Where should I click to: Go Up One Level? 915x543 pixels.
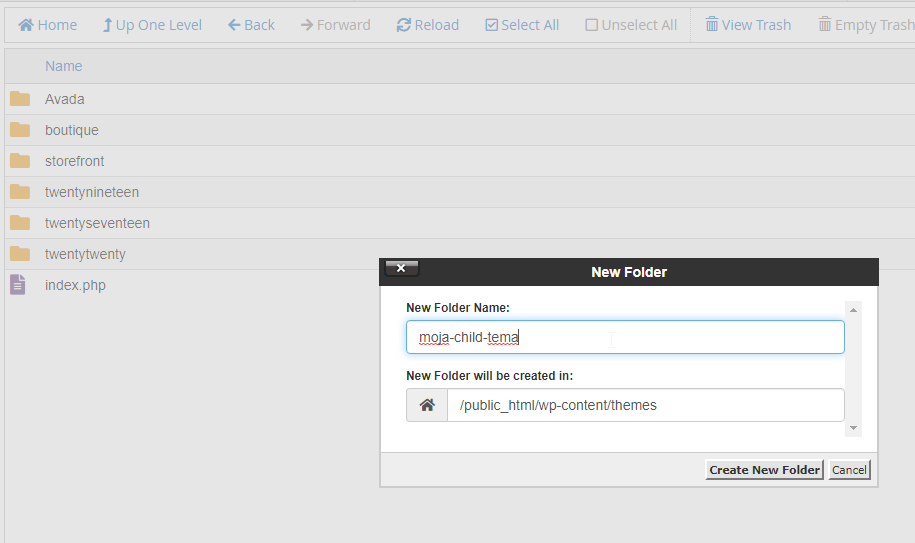pos(152,25)
